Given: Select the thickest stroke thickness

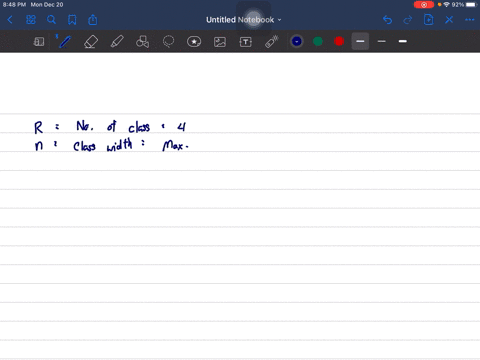Looking at the screenshot, I should point(403,41).
